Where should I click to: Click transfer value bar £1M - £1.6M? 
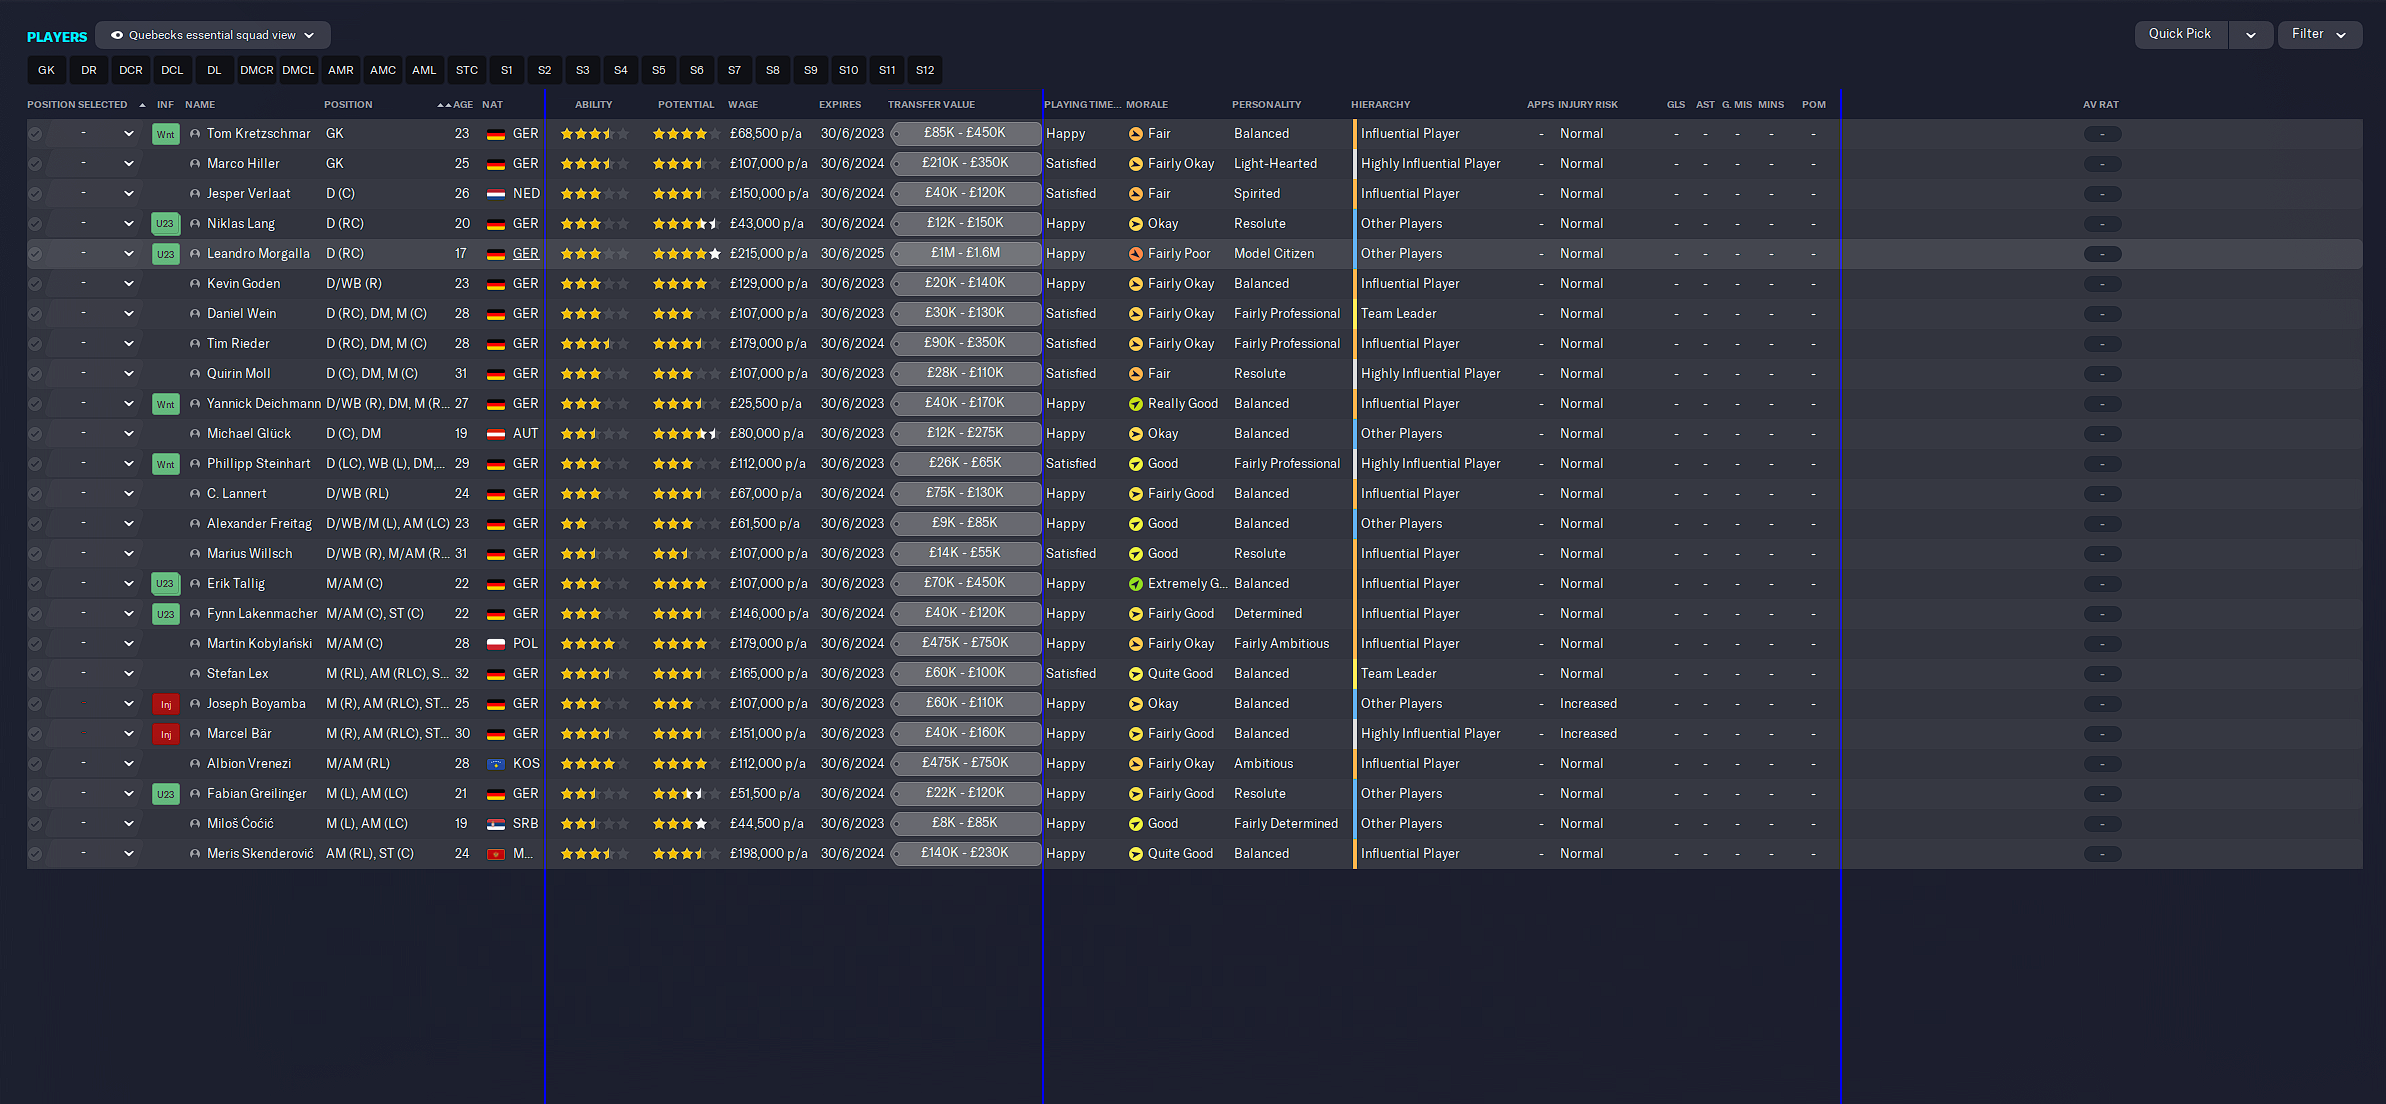(x=965, y=253)
